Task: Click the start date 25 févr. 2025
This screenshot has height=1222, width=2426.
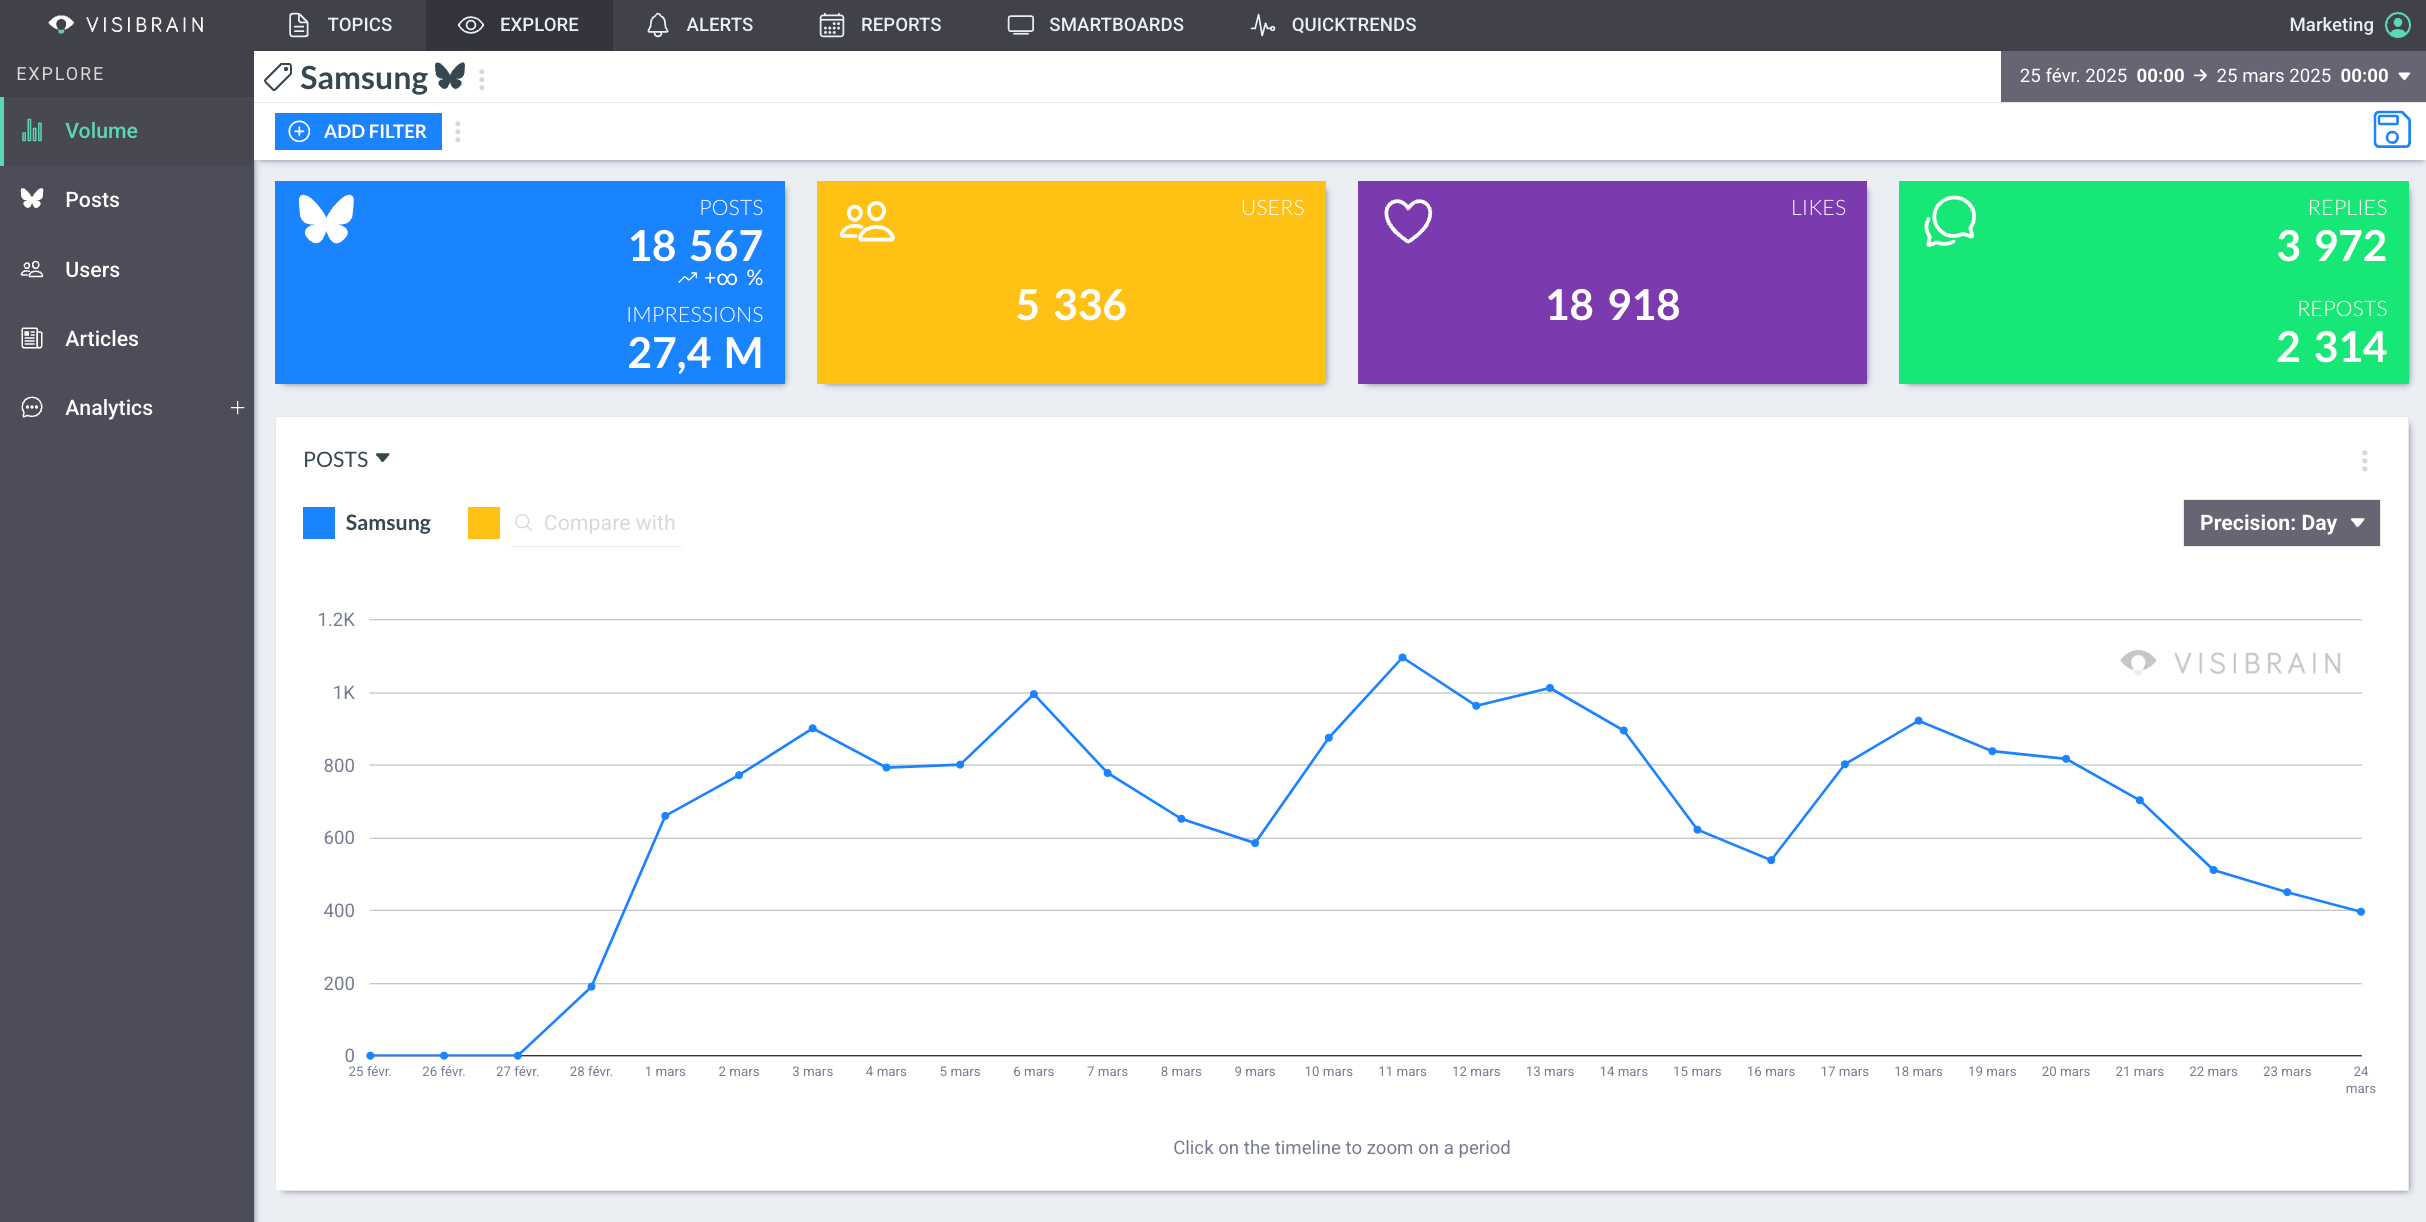Action: 2072,77
